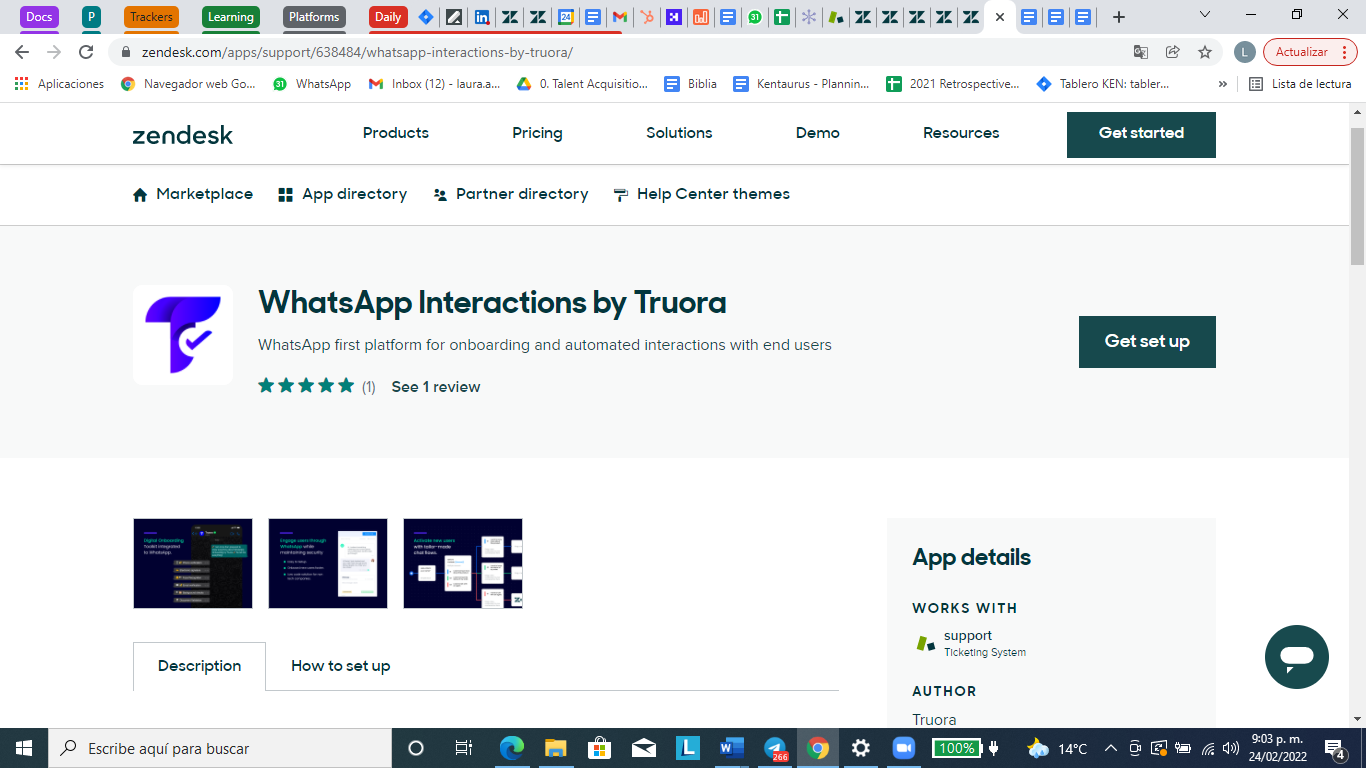Show more bookmarks with the double chevron
Image resolution: width=1366 pixels, height=768 pixels.
pos(1222,84)
